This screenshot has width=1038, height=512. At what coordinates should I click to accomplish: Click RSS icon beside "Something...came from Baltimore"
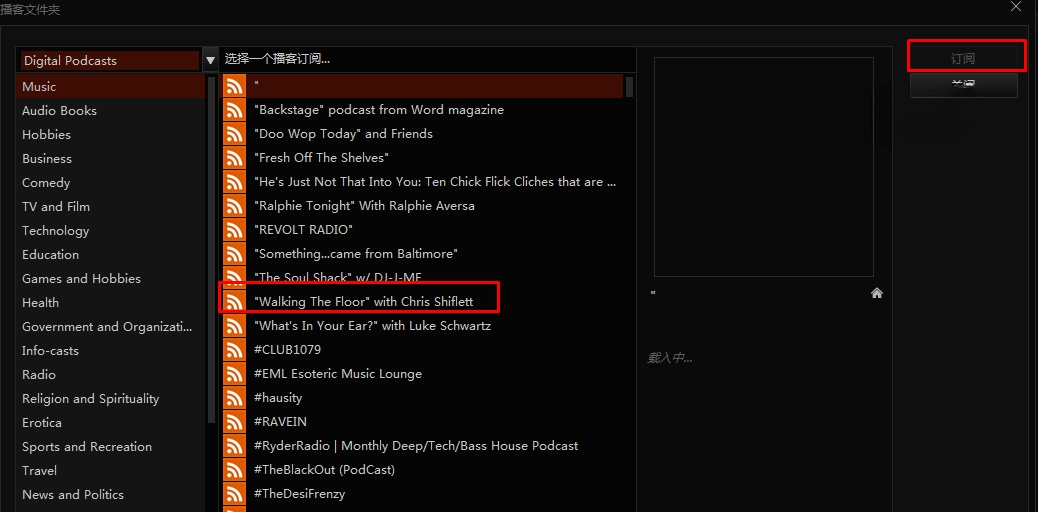pyautogui.click(x=234, y=254)
